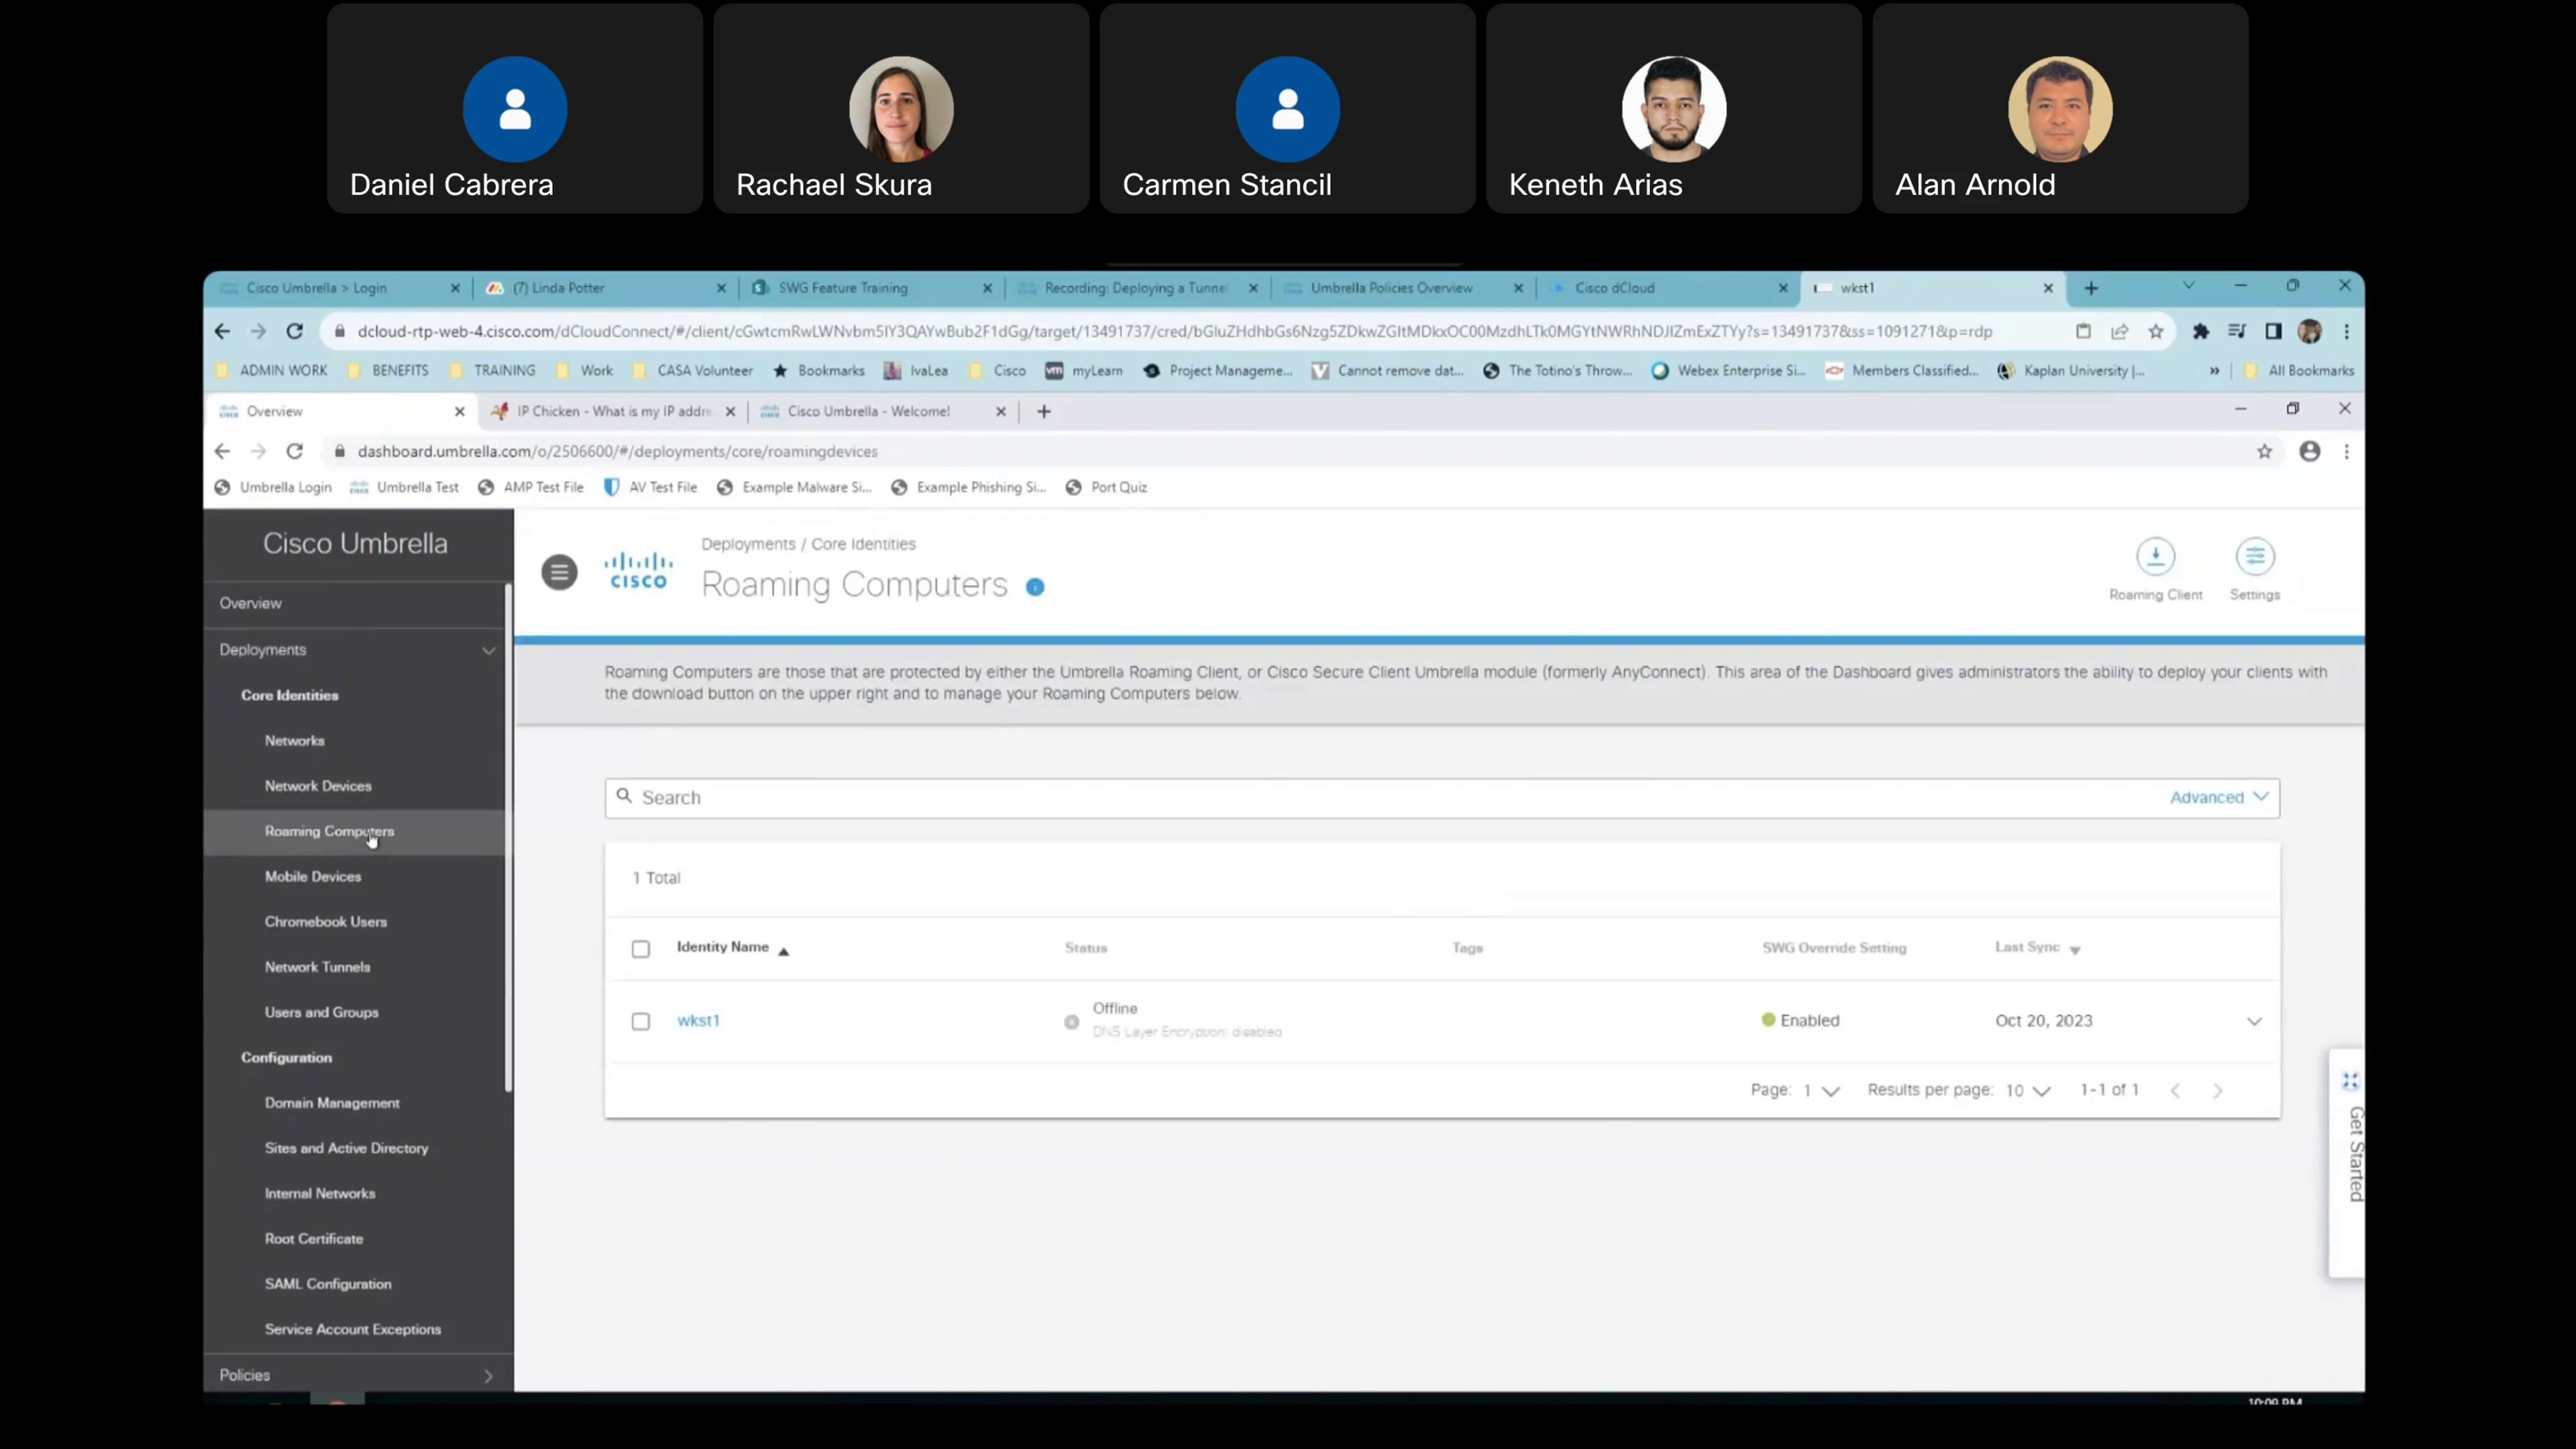Viewport: 2576px width, 1449px height.
Task: Open the Roaming Client download icon
Action: coord(2155,556)
